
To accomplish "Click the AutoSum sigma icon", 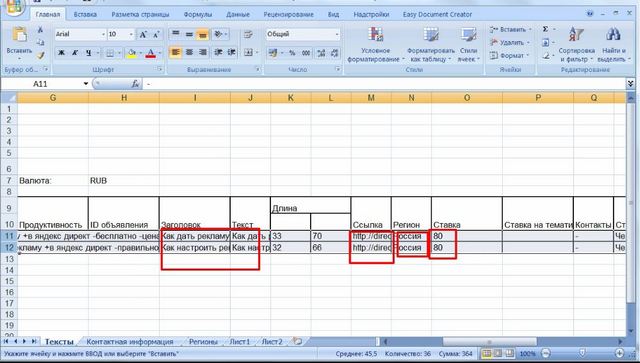I will coord(545,29).
